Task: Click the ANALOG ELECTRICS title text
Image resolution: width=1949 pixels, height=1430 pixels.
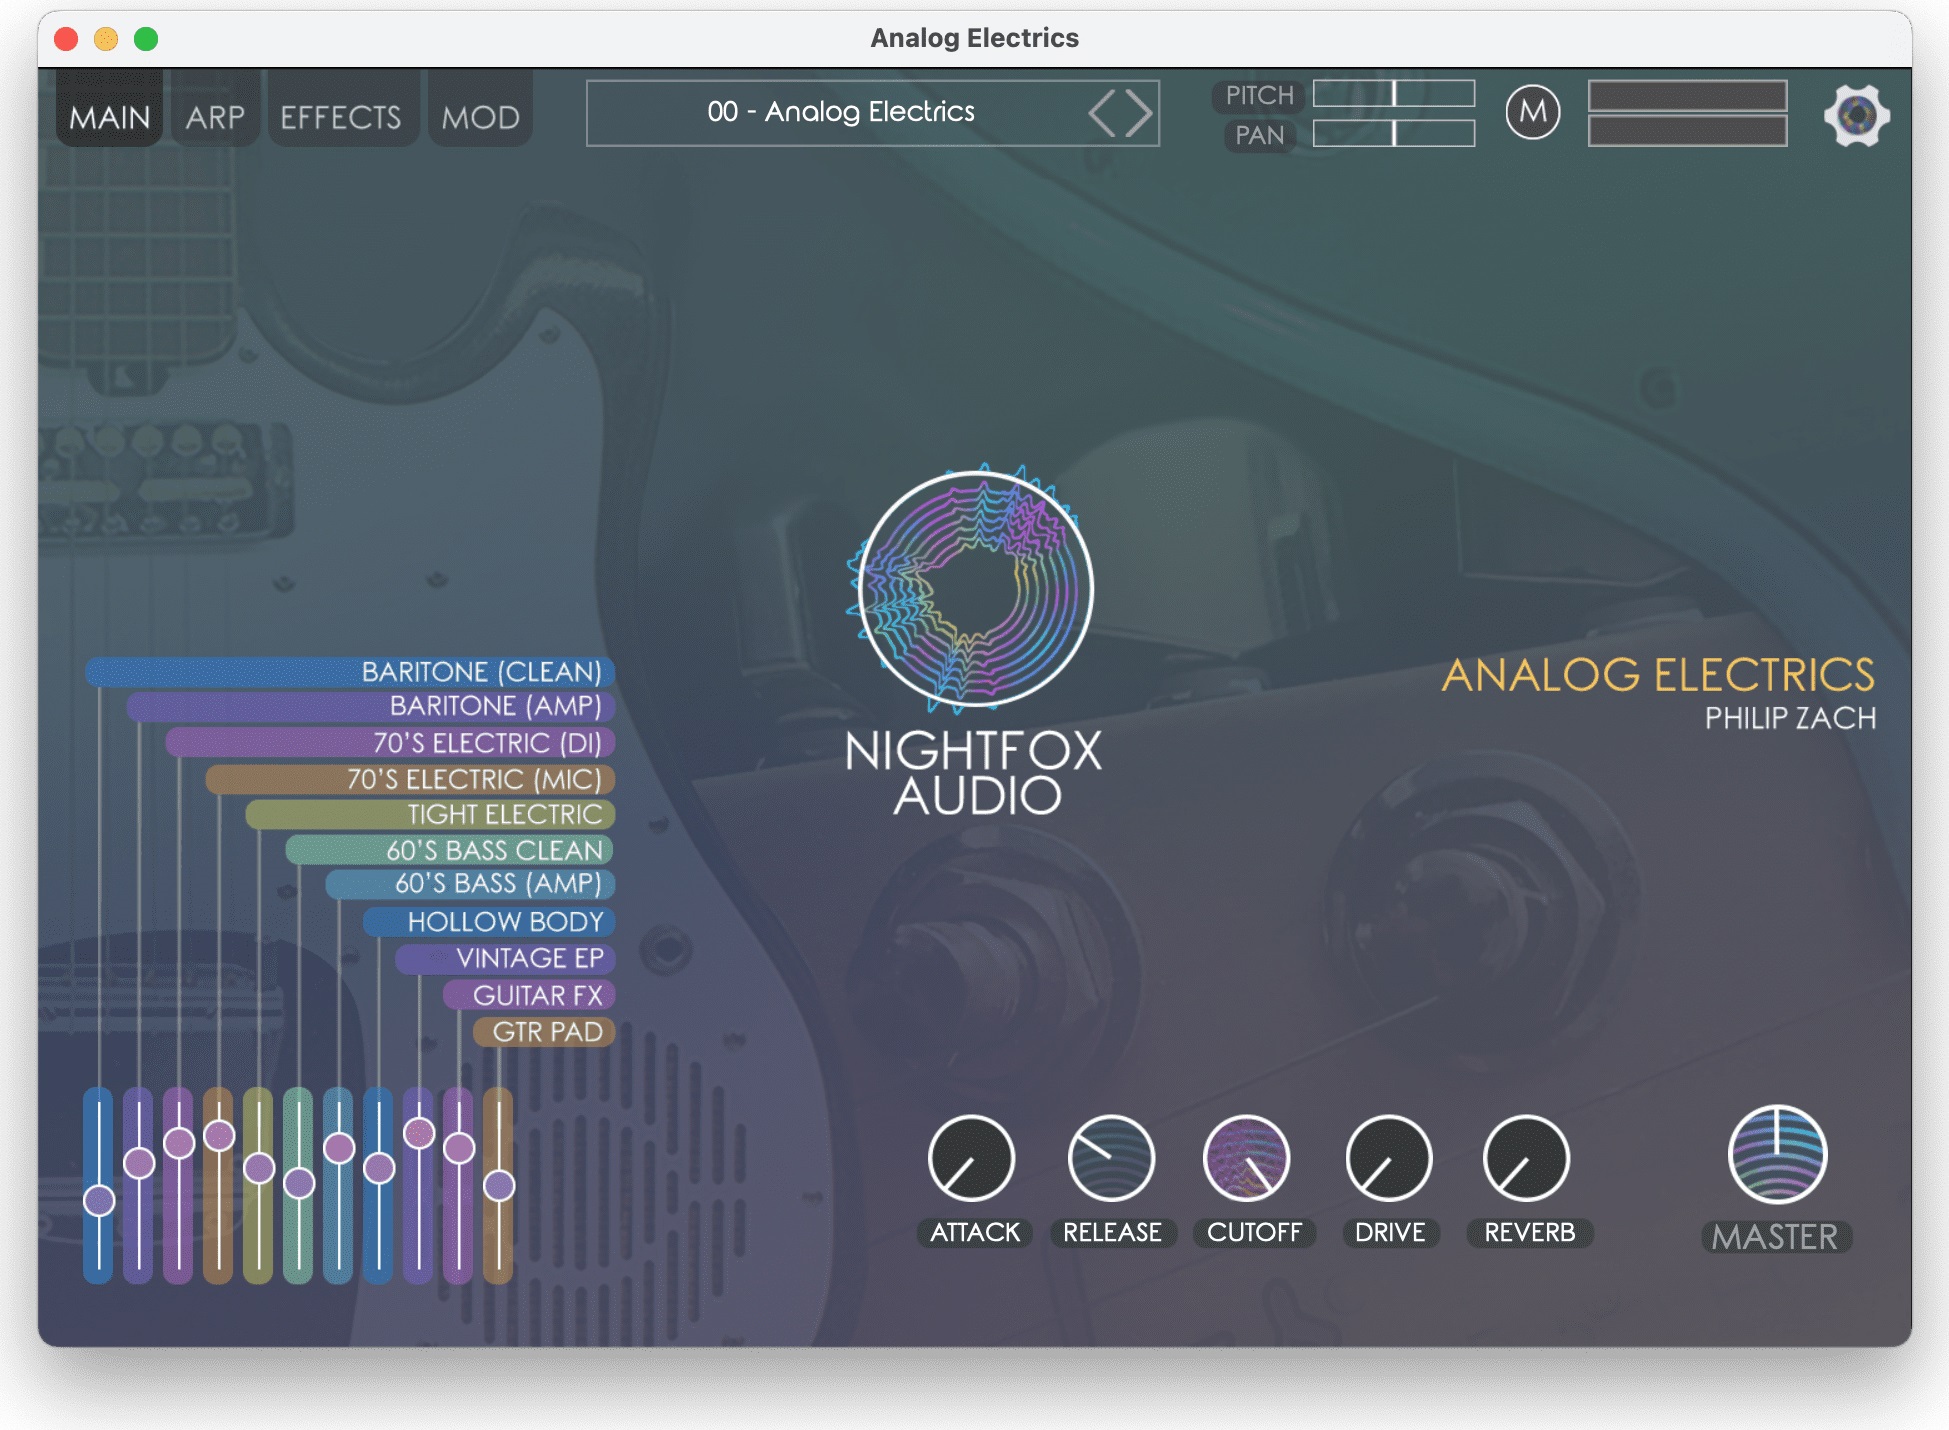Action: [x=1658, y=675]
